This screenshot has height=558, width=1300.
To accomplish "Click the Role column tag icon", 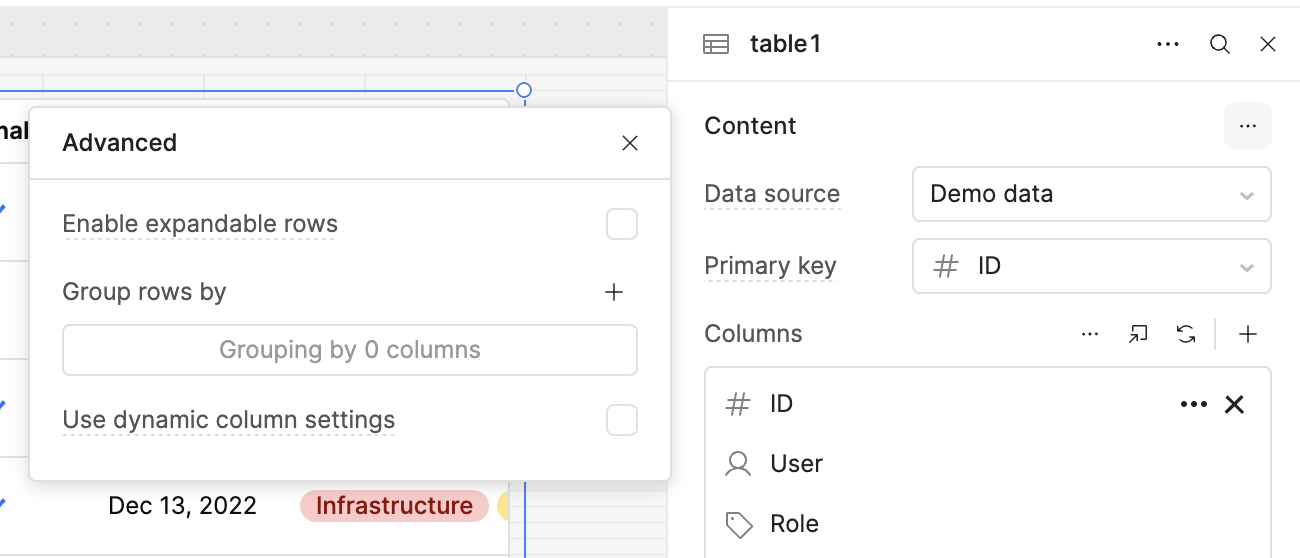I will tap(738, 524).
